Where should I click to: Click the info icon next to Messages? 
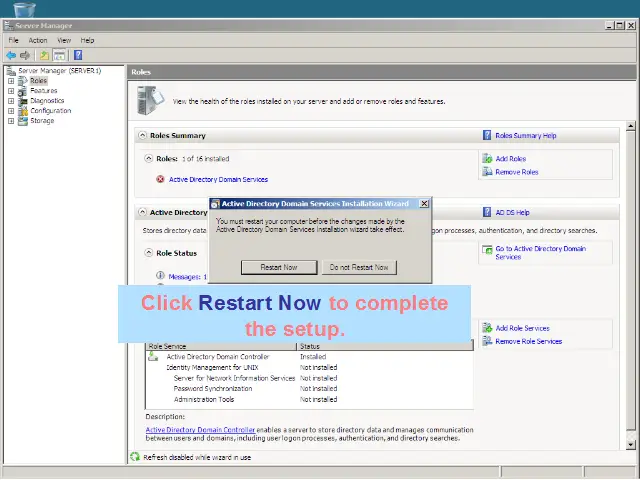160,276
